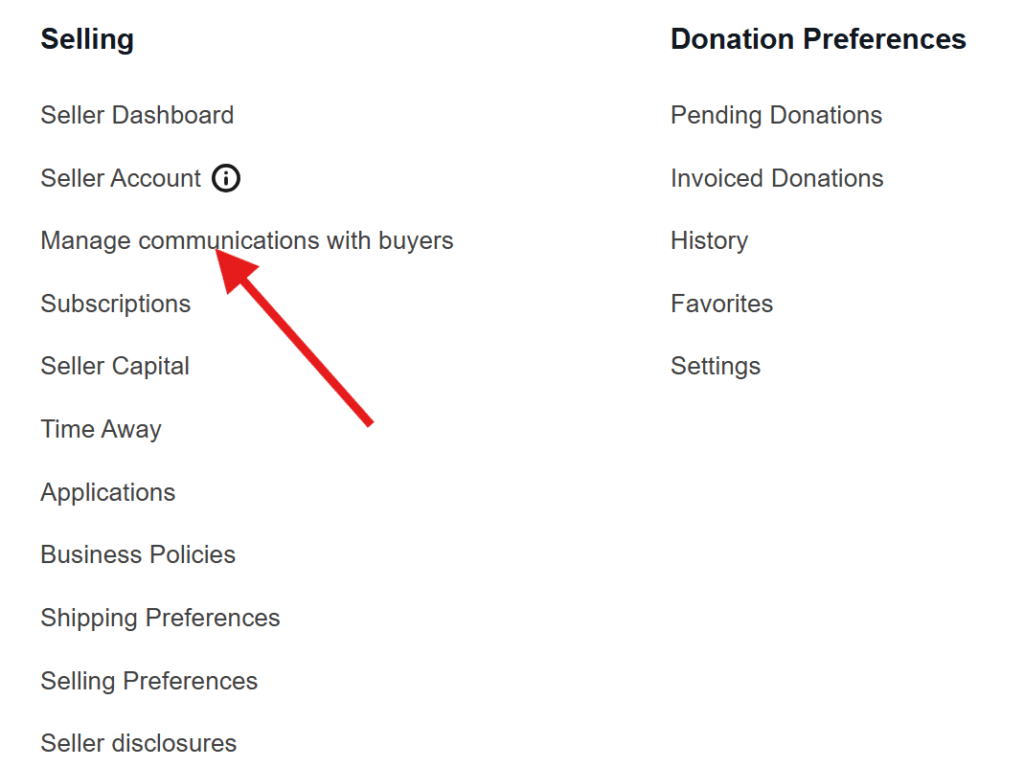Screen dimensions: 1024x767
Task: Open the Seller disclosures link
Action: click(138, 744)
